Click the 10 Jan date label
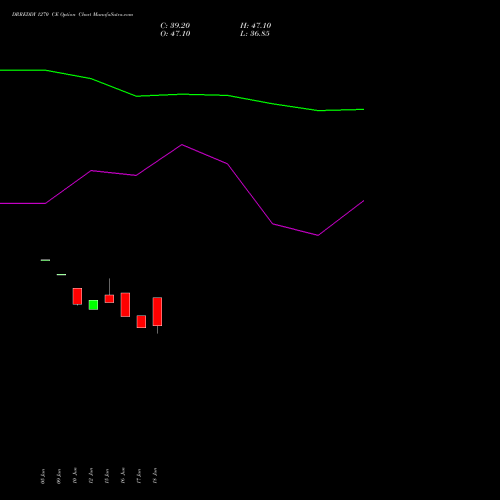Image resolution: width=500 pixels, height=500 pixels. point(75,476)
